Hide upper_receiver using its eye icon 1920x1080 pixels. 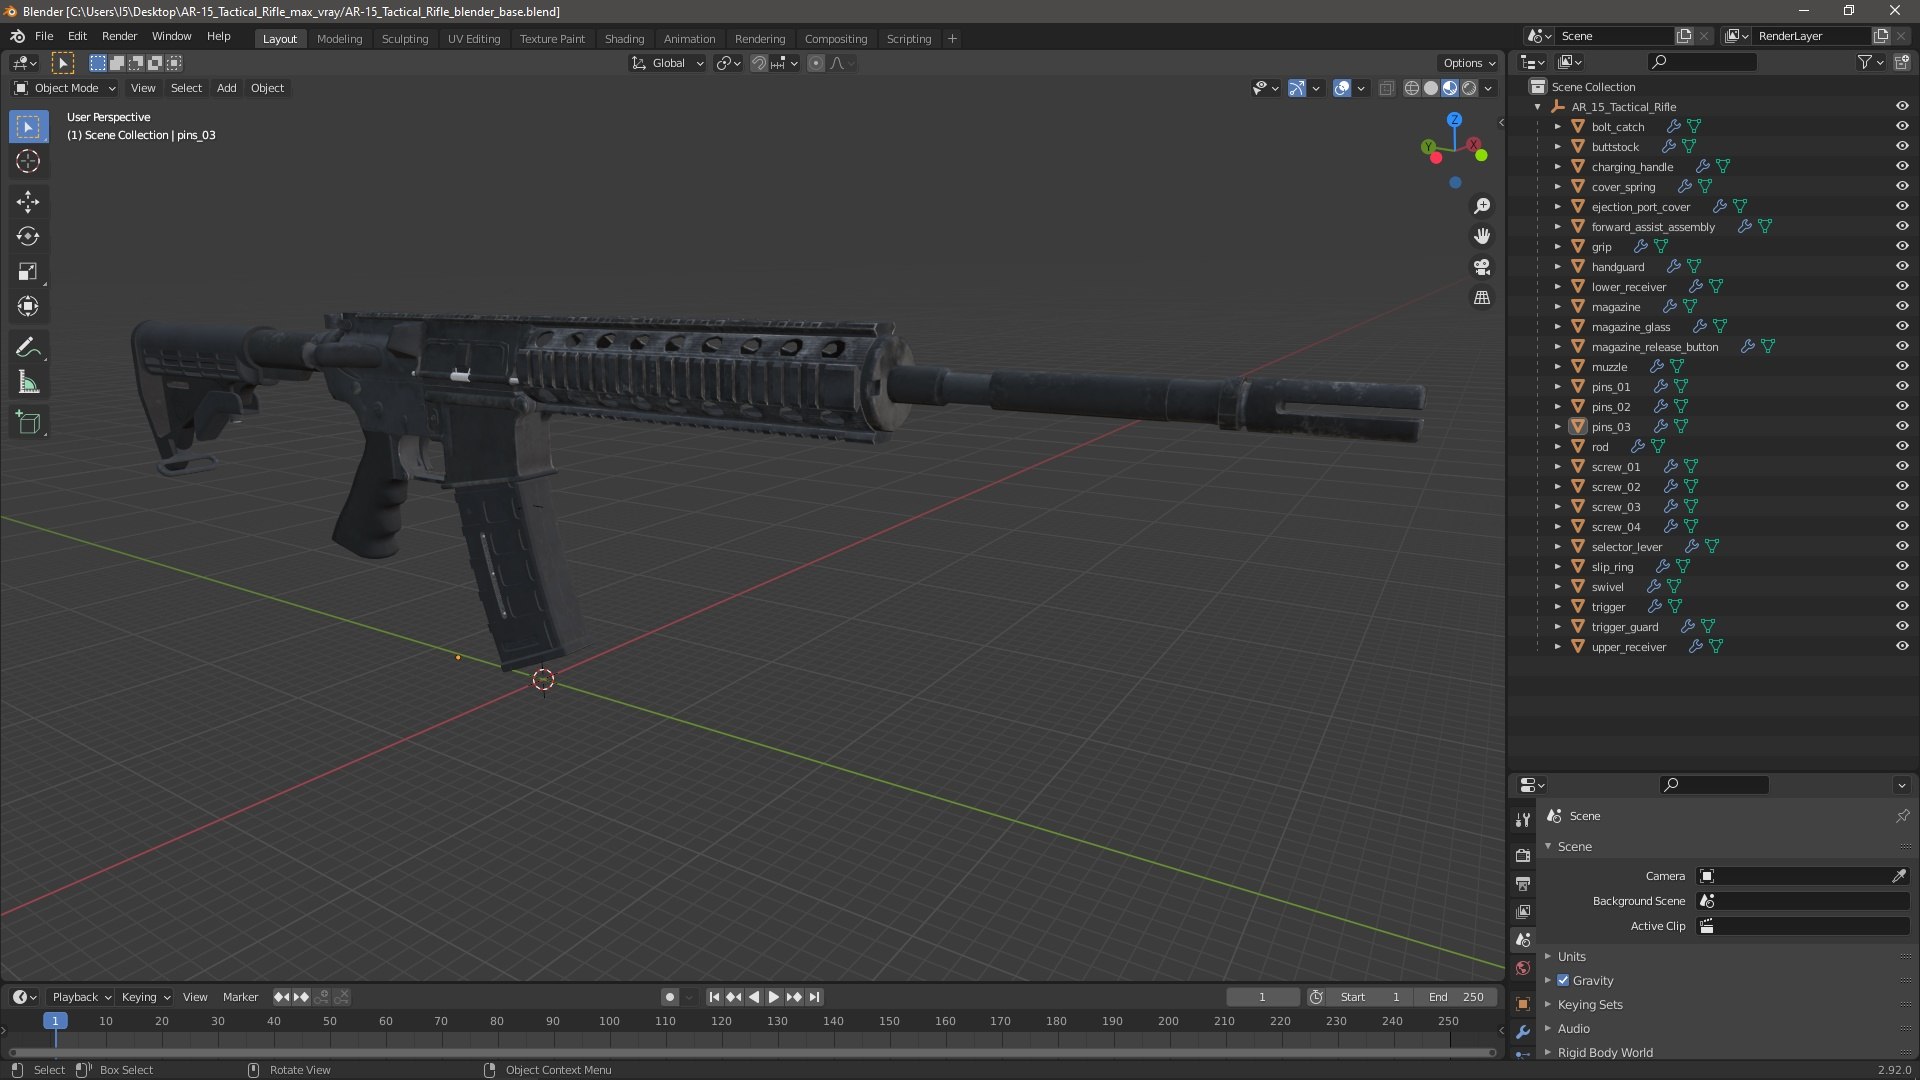point(1902,647)
